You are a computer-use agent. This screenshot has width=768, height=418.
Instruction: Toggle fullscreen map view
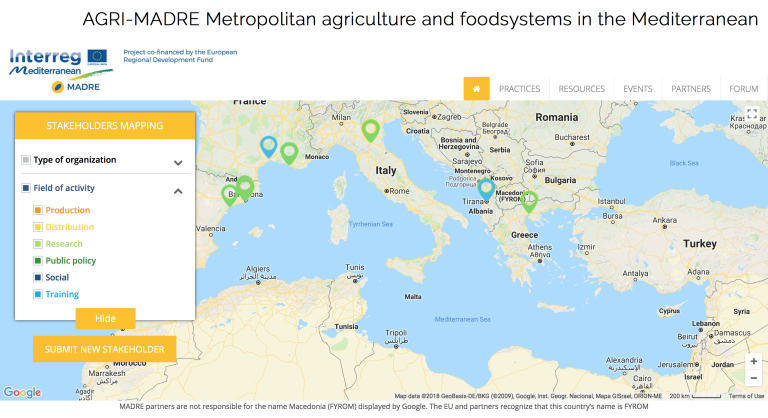click(752, 114)
